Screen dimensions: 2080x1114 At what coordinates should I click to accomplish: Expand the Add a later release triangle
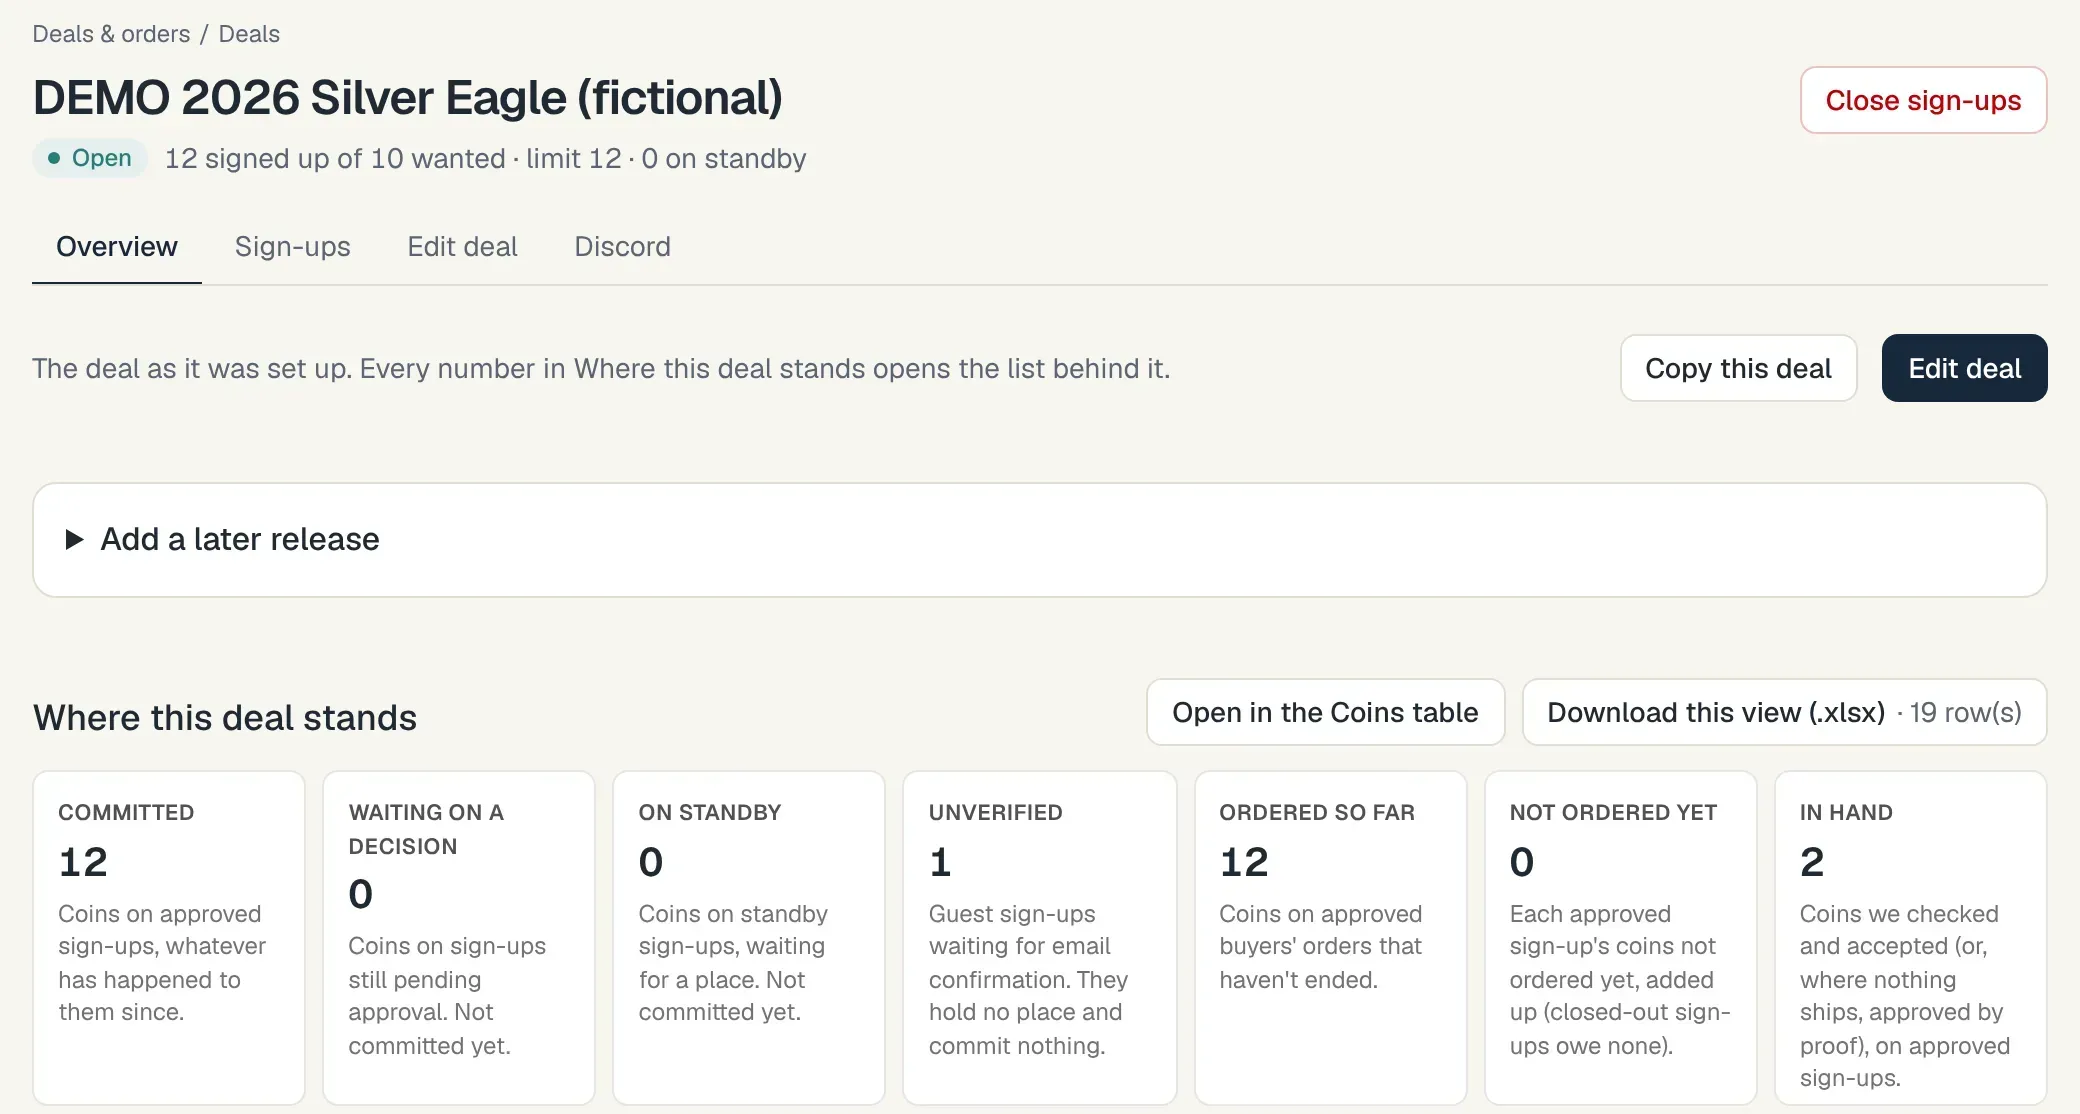click(x=74, y=540)
